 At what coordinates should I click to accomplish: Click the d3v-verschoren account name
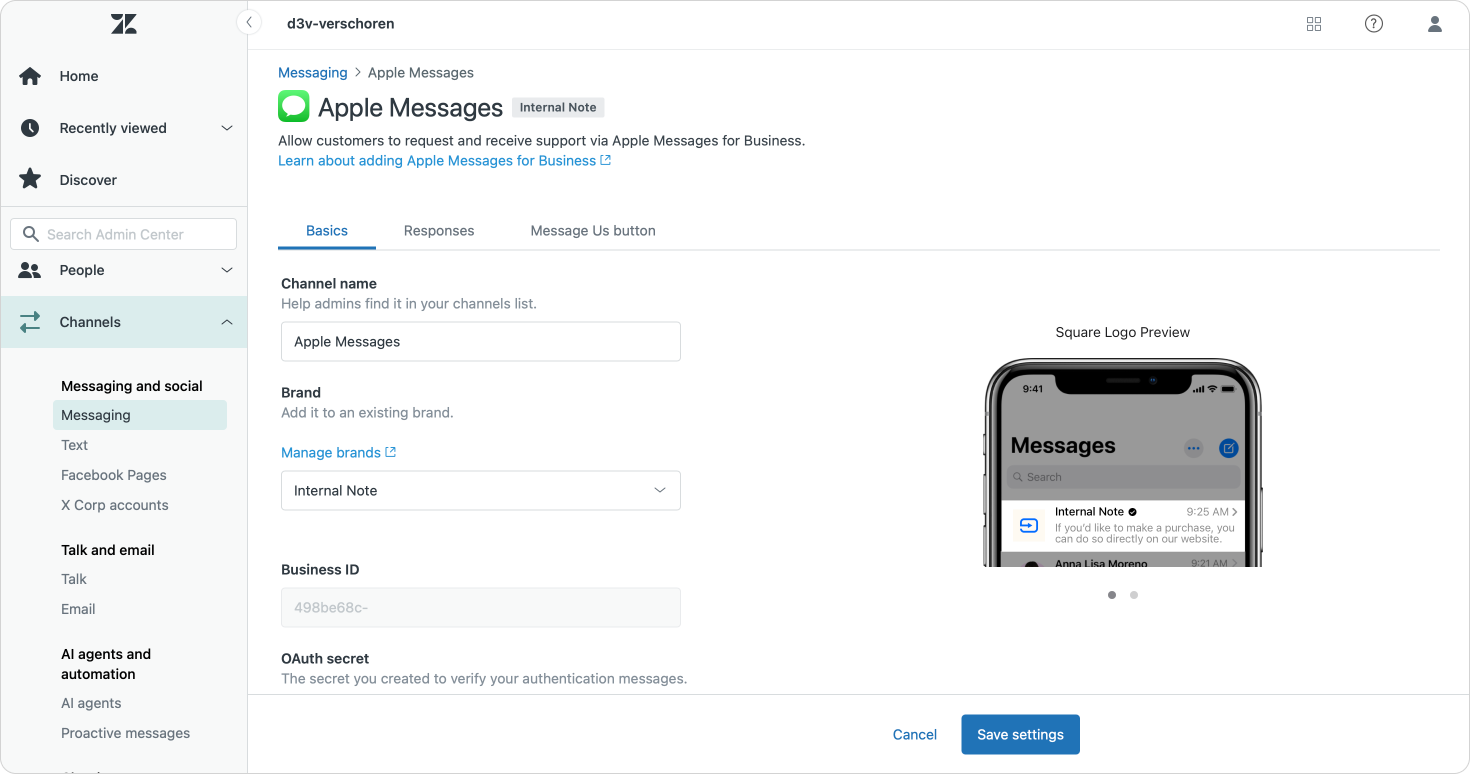click(x=341, y=24)
